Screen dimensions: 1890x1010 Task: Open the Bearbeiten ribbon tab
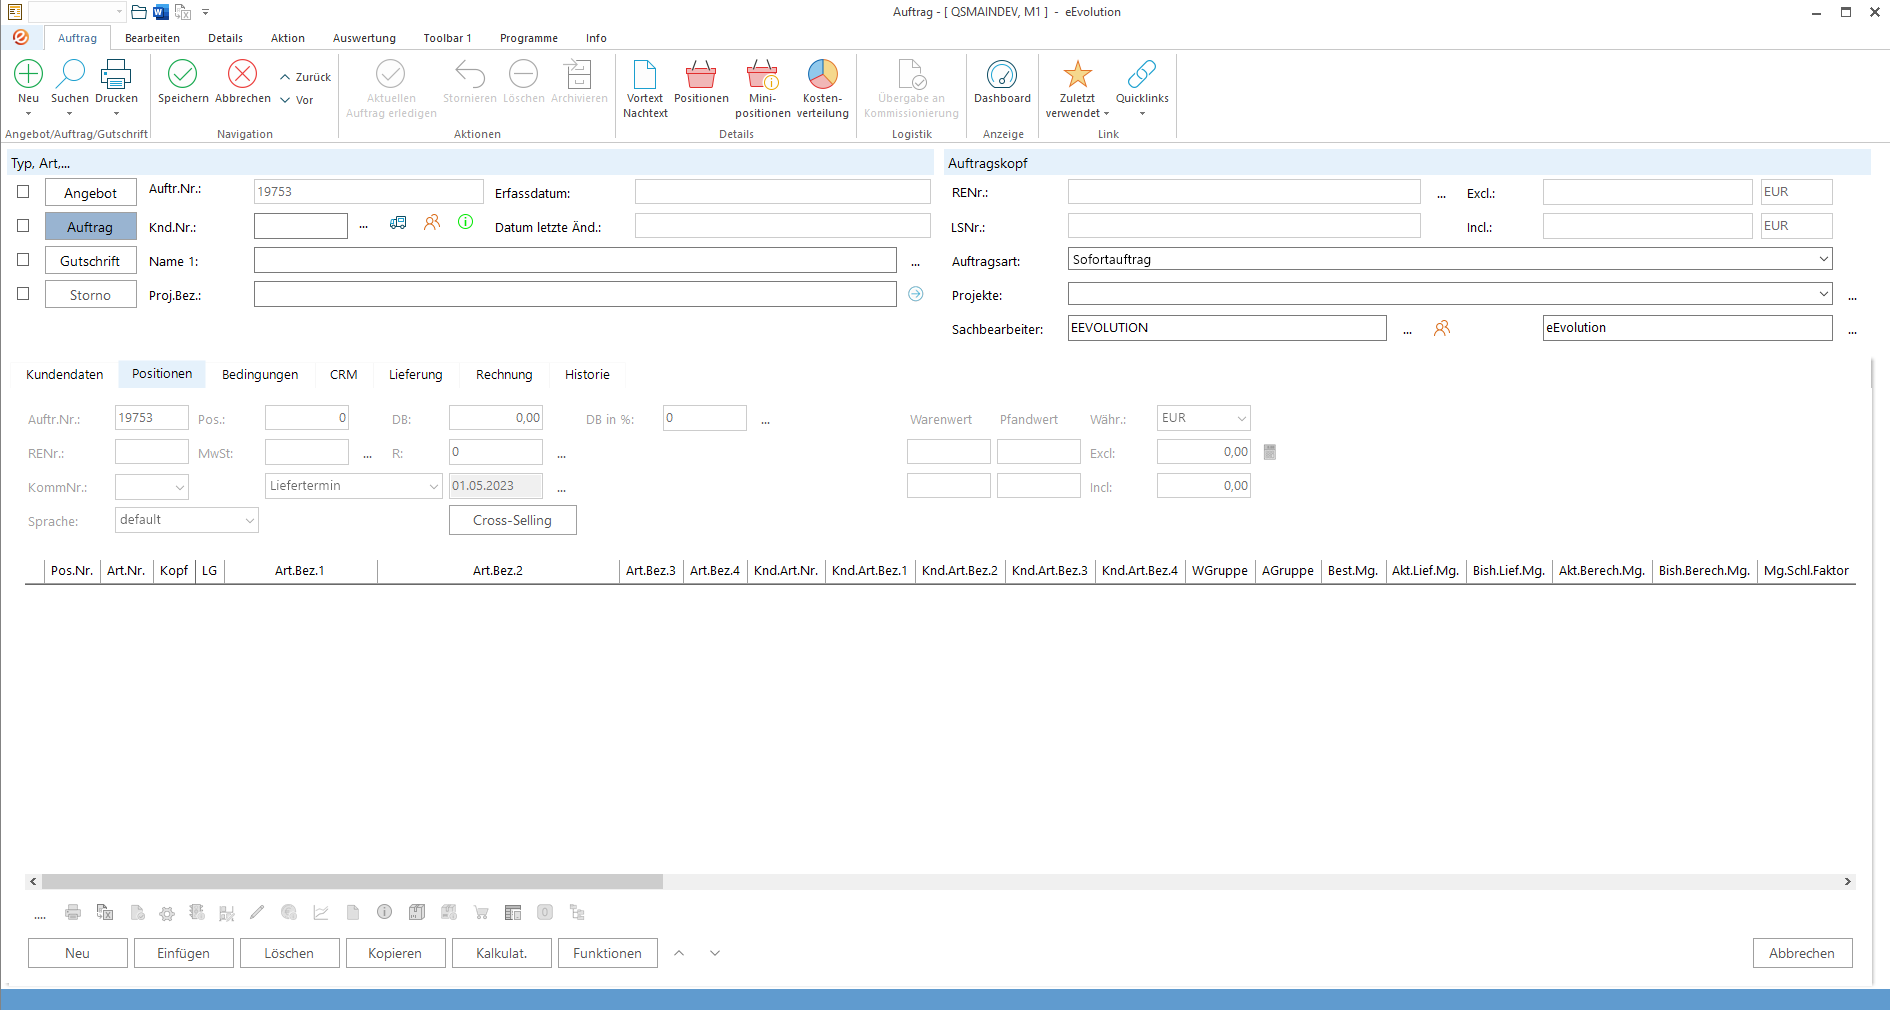coord(152,38)
